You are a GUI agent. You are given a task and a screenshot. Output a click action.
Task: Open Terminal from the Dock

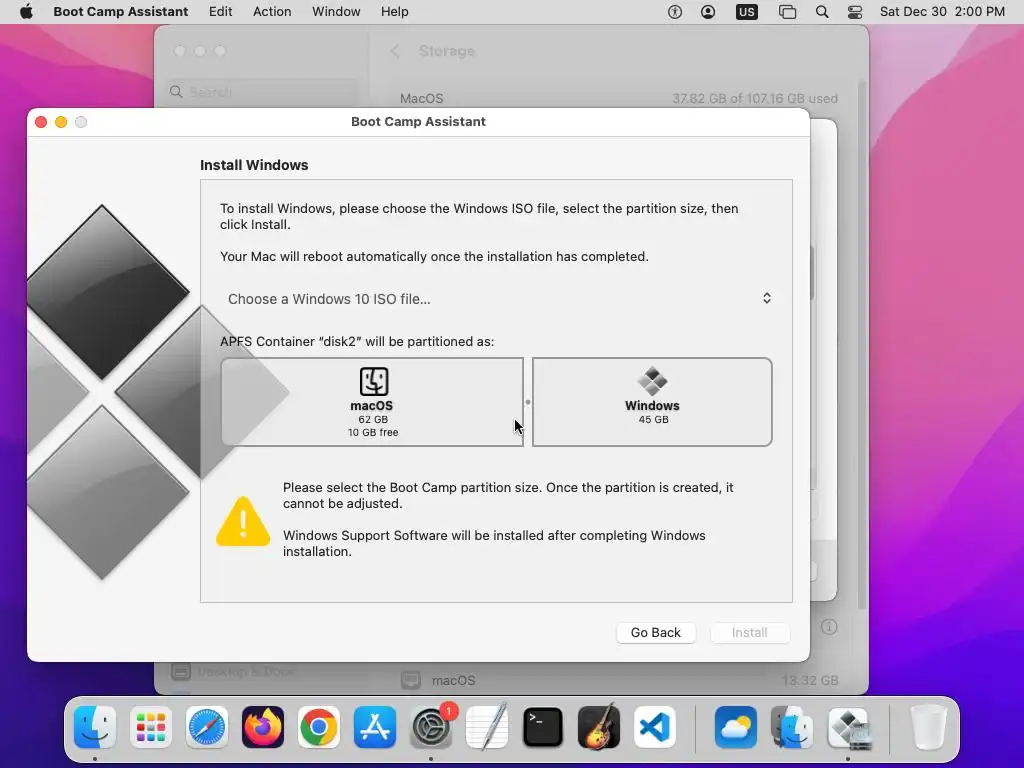[x=543, y=727]
